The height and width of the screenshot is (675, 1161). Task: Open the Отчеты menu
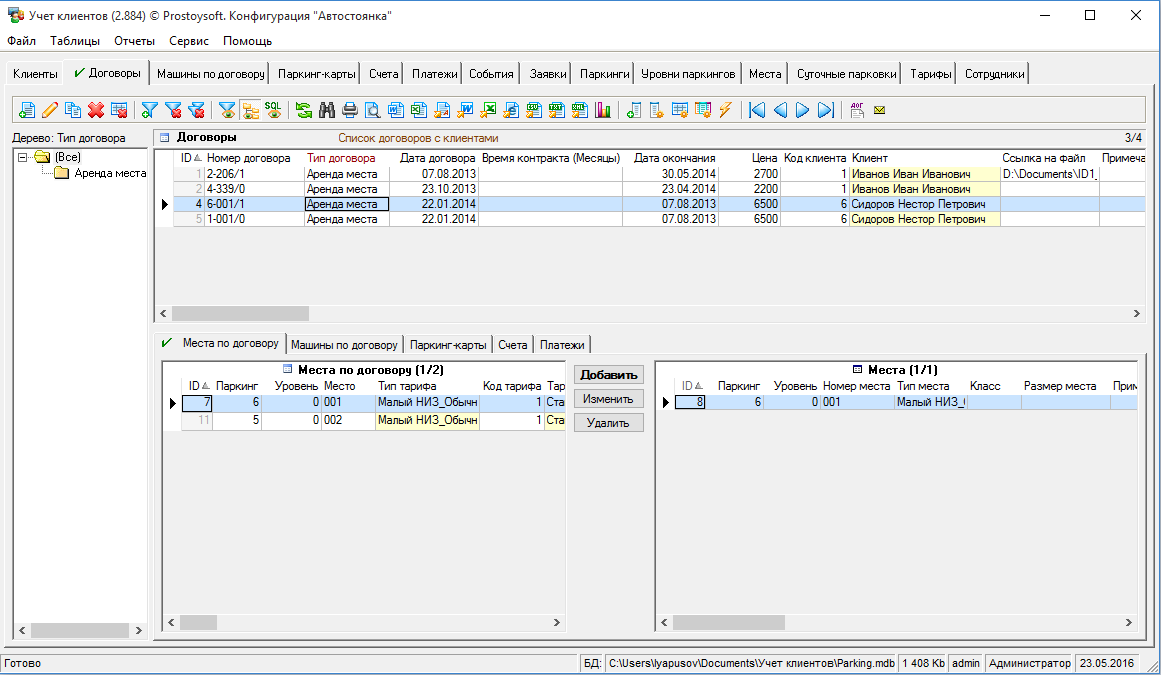[134, 41]
